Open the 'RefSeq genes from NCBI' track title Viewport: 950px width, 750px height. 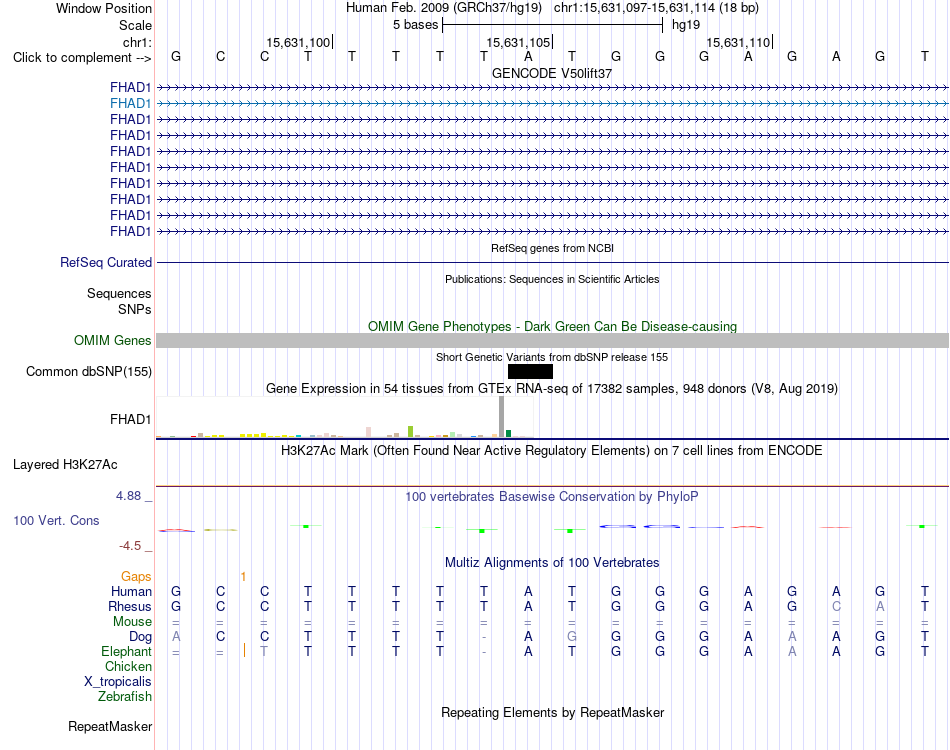[552, 248]
